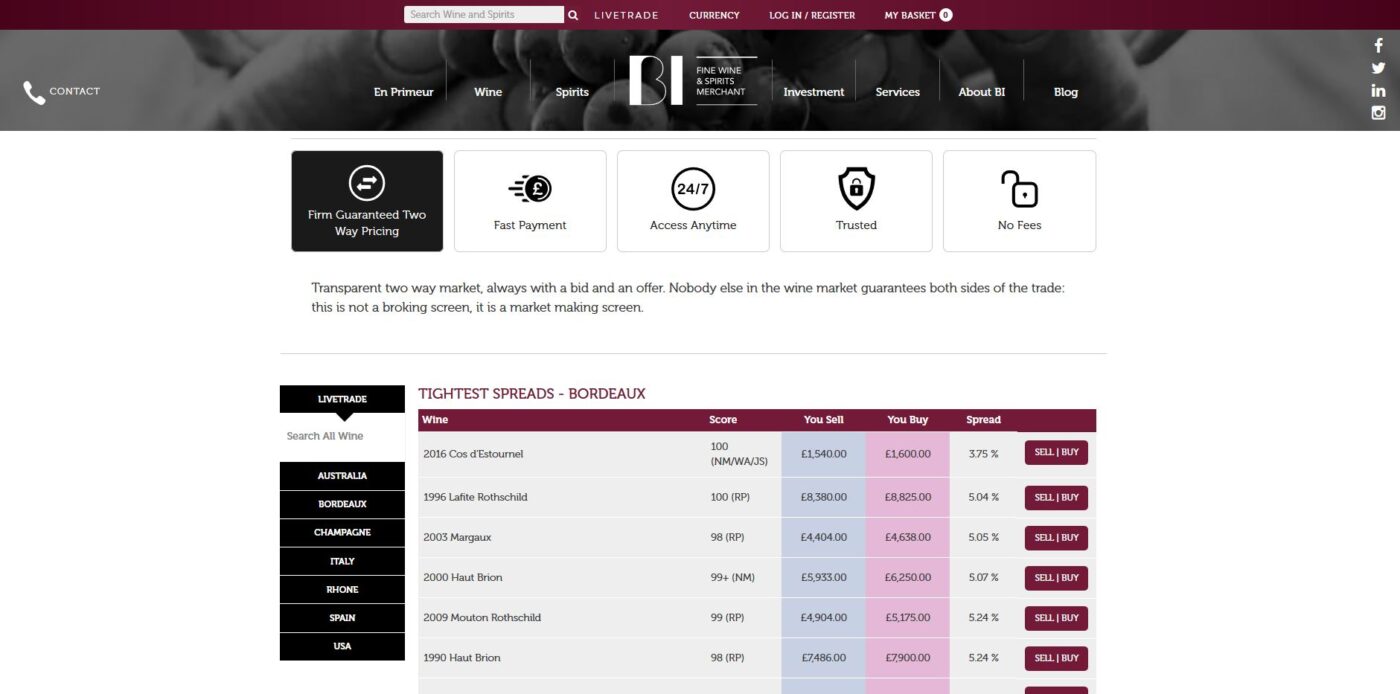Open the CURRENCY selector
The width and height of the screenshot is (1400, 694).
click(x=714, y=15)
